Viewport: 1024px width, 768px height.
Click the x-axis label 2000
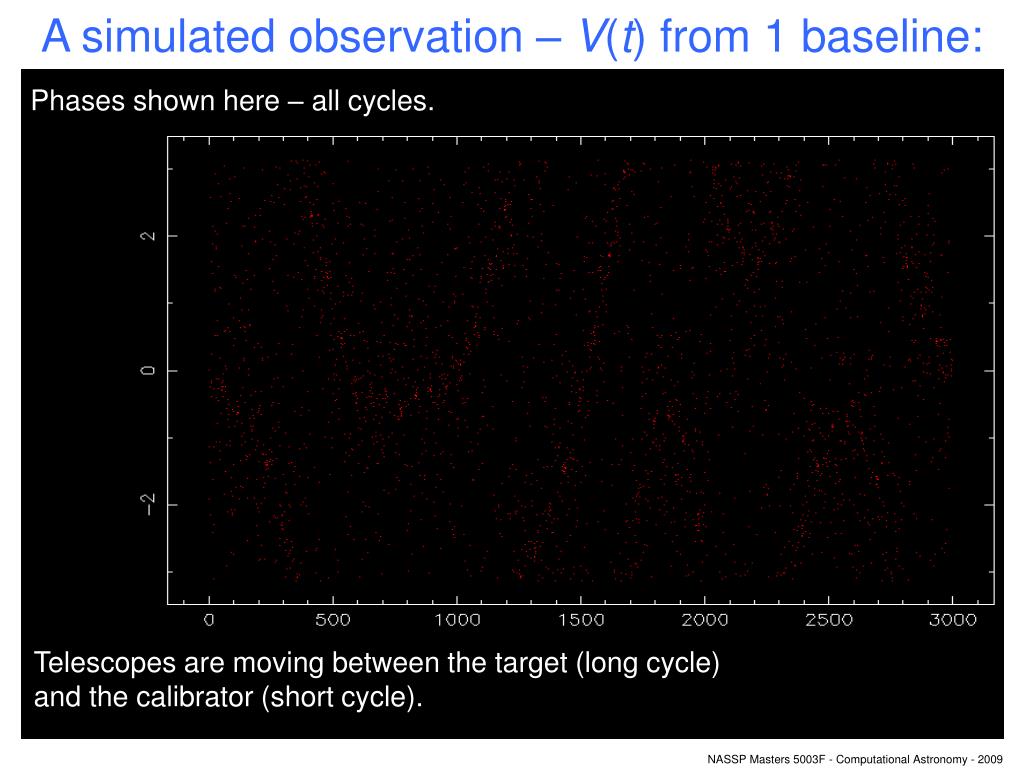(705, 620)
